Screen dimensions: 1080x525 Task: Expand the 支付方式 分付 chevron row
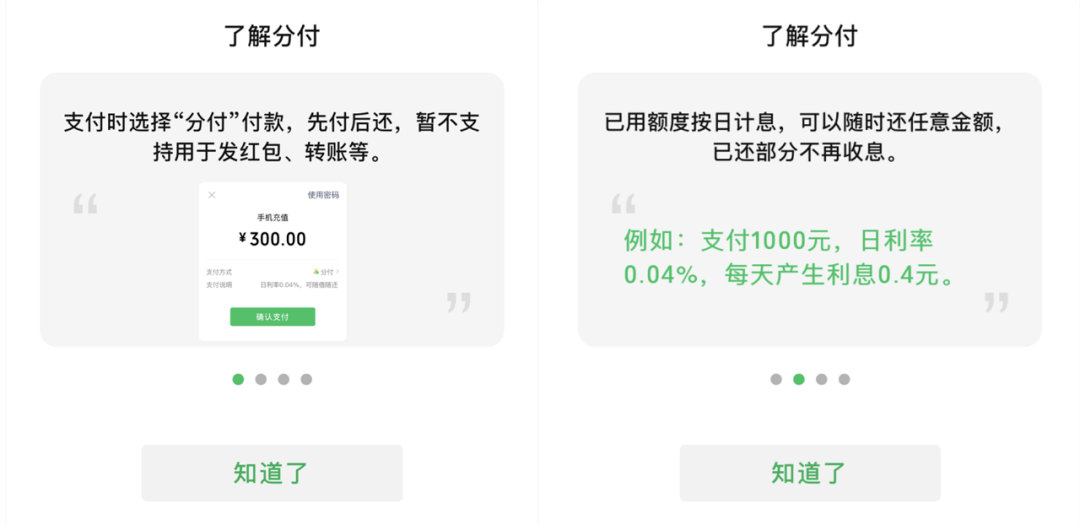(272, 272)
